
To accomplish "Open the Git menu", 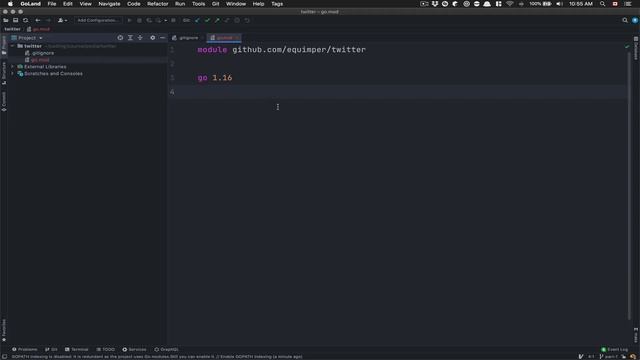I will (x=216, y=4).
